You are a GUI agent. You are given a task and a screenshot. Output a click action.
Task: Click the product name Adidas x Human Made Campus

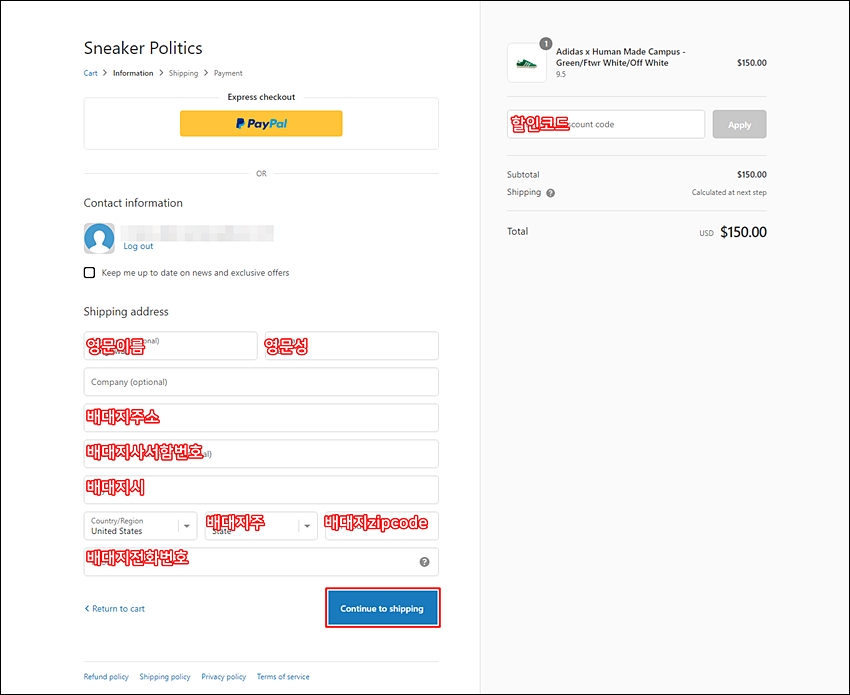point(621,57)
